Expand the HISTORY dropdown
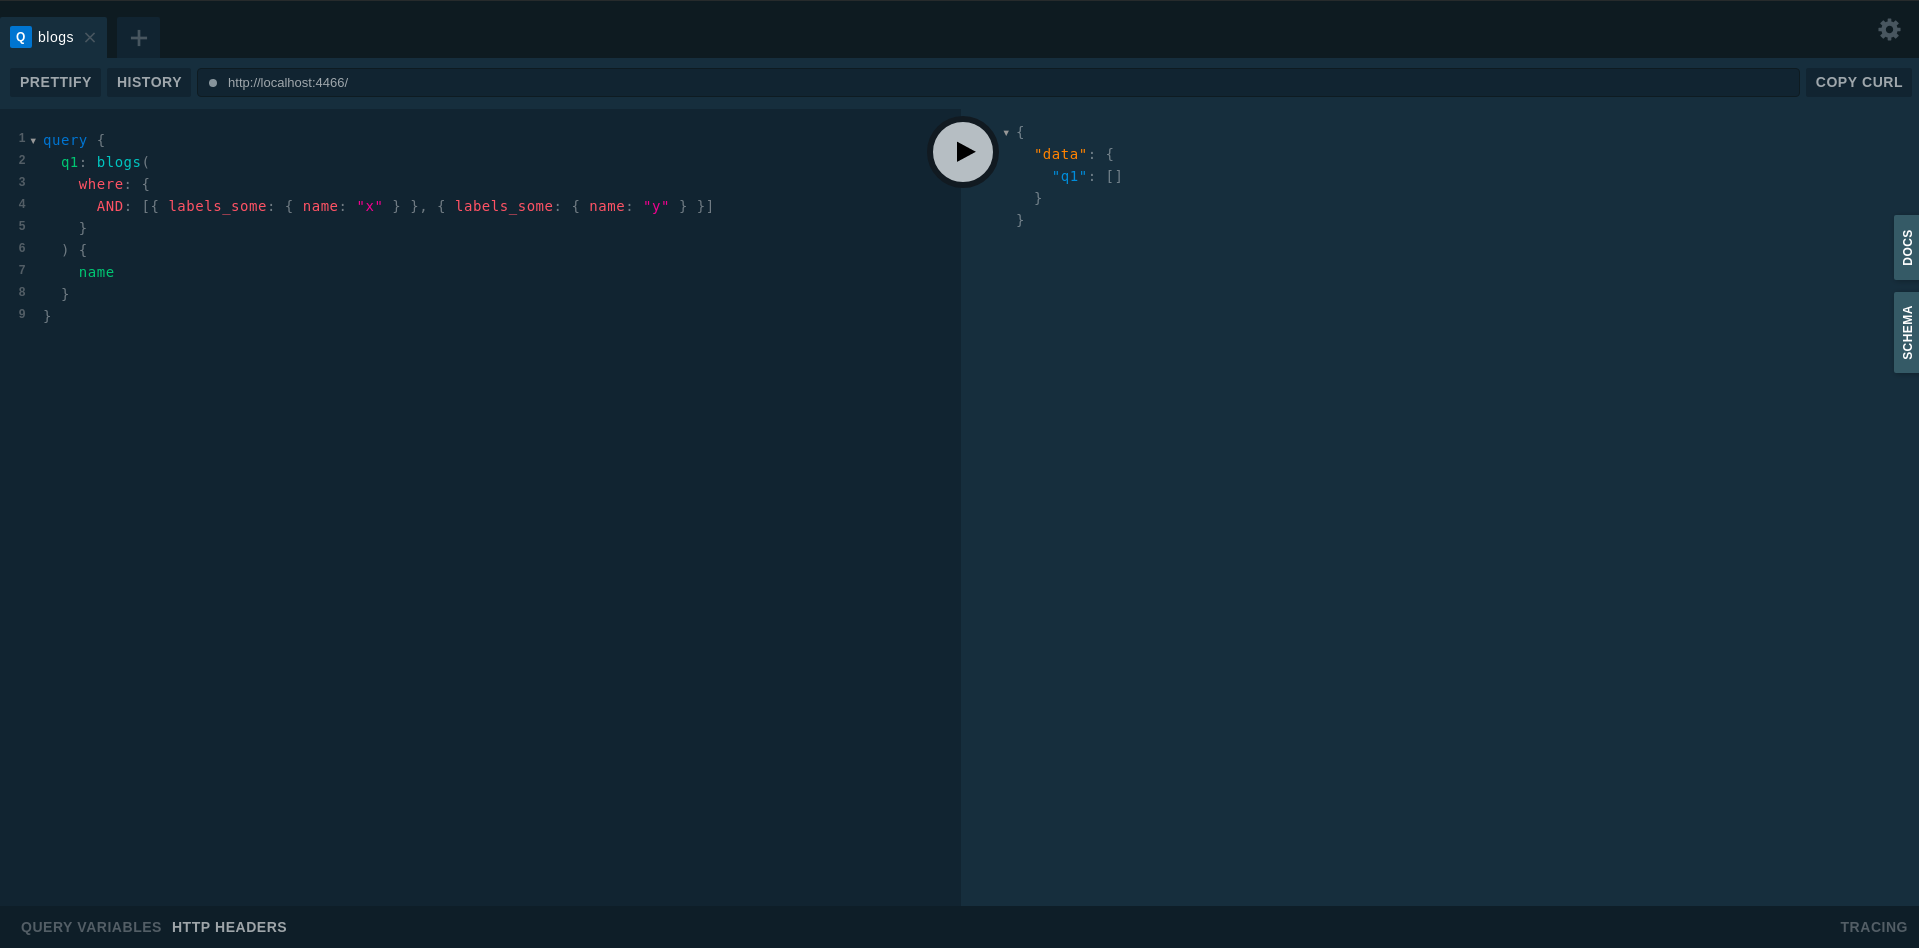Image resolution: width=1919 pixels, height=948 pixels. pos(148,82)
